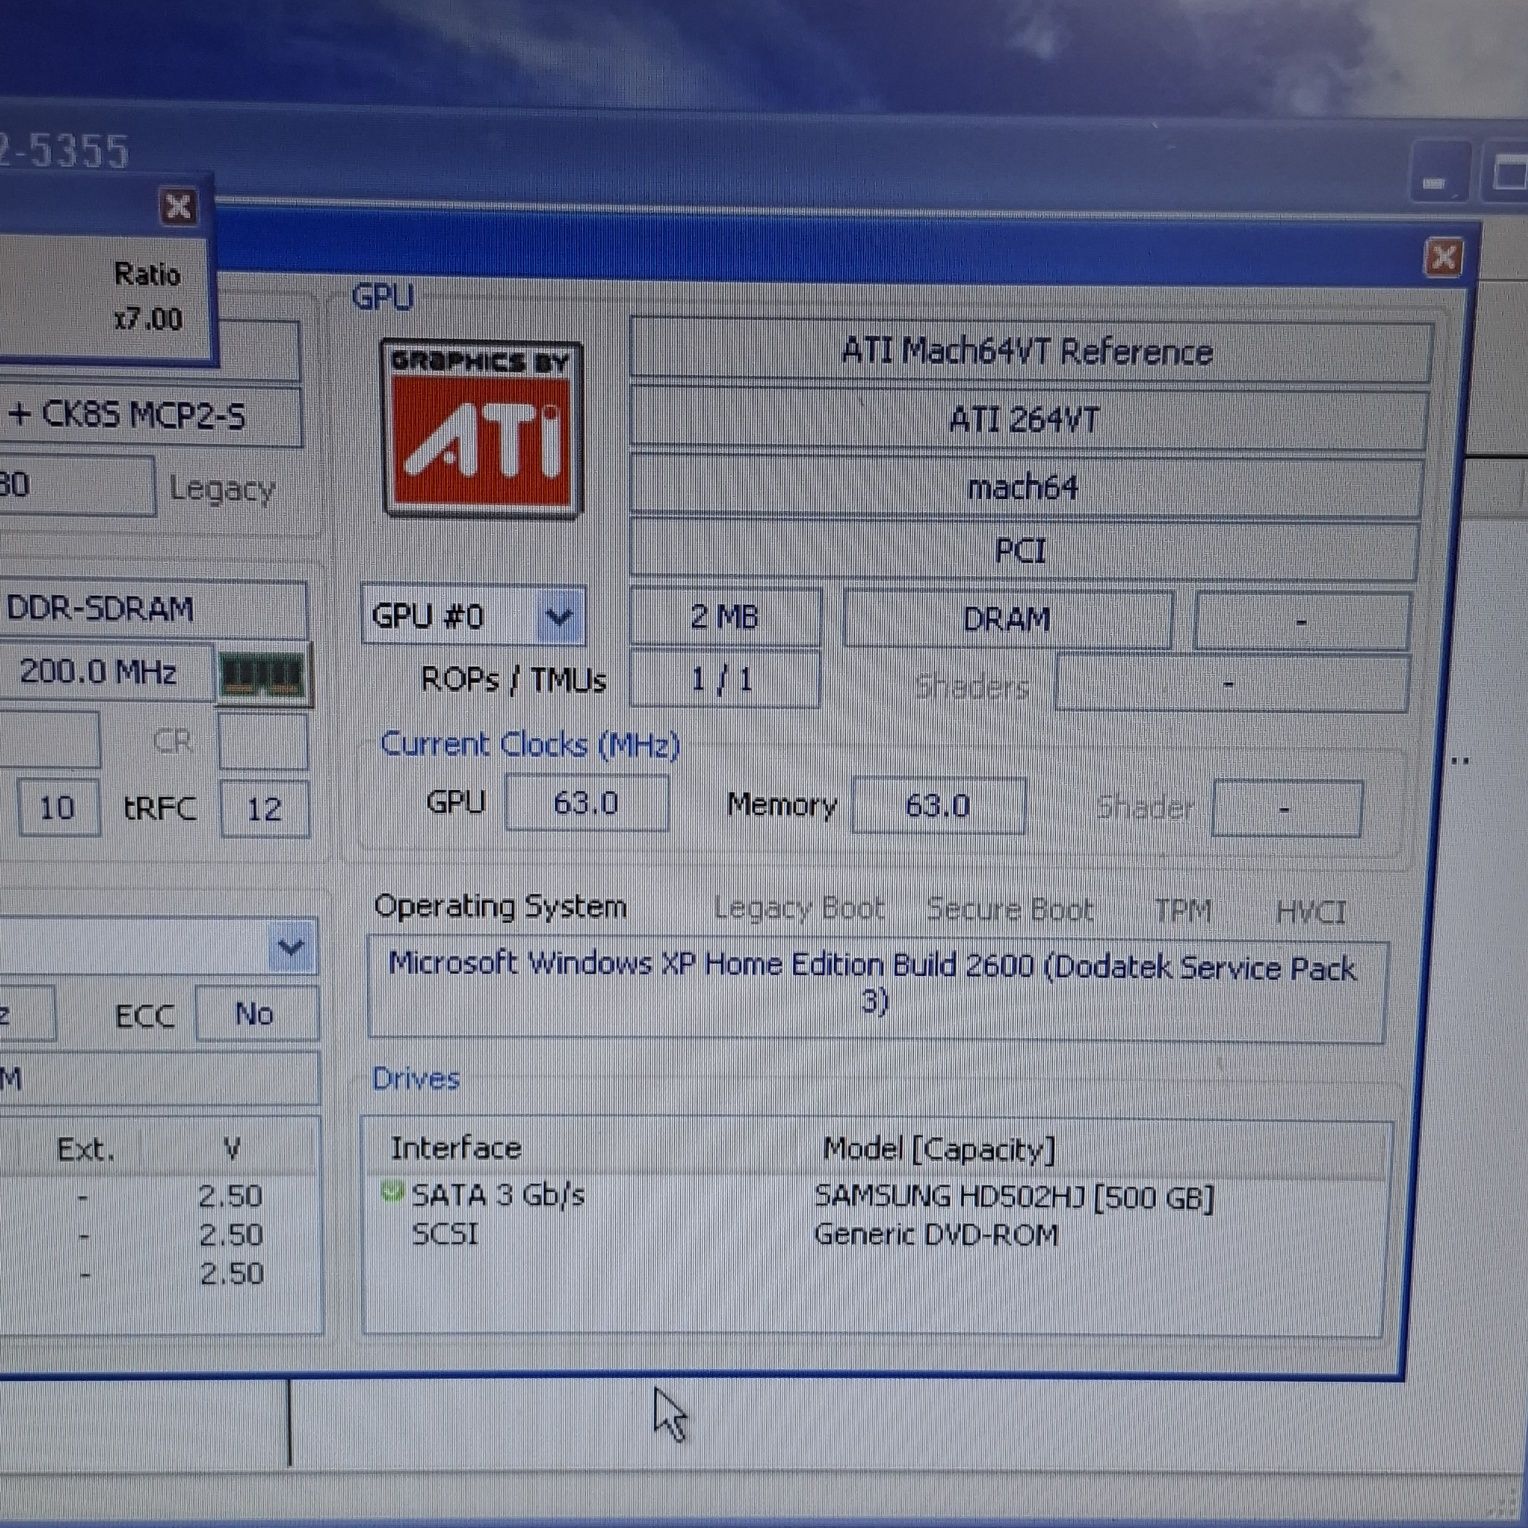The width and height of the screenshot is (1528, 1528).
Task: Click the 200.0 MHz memory clock field
Action: tap(106, 671)
